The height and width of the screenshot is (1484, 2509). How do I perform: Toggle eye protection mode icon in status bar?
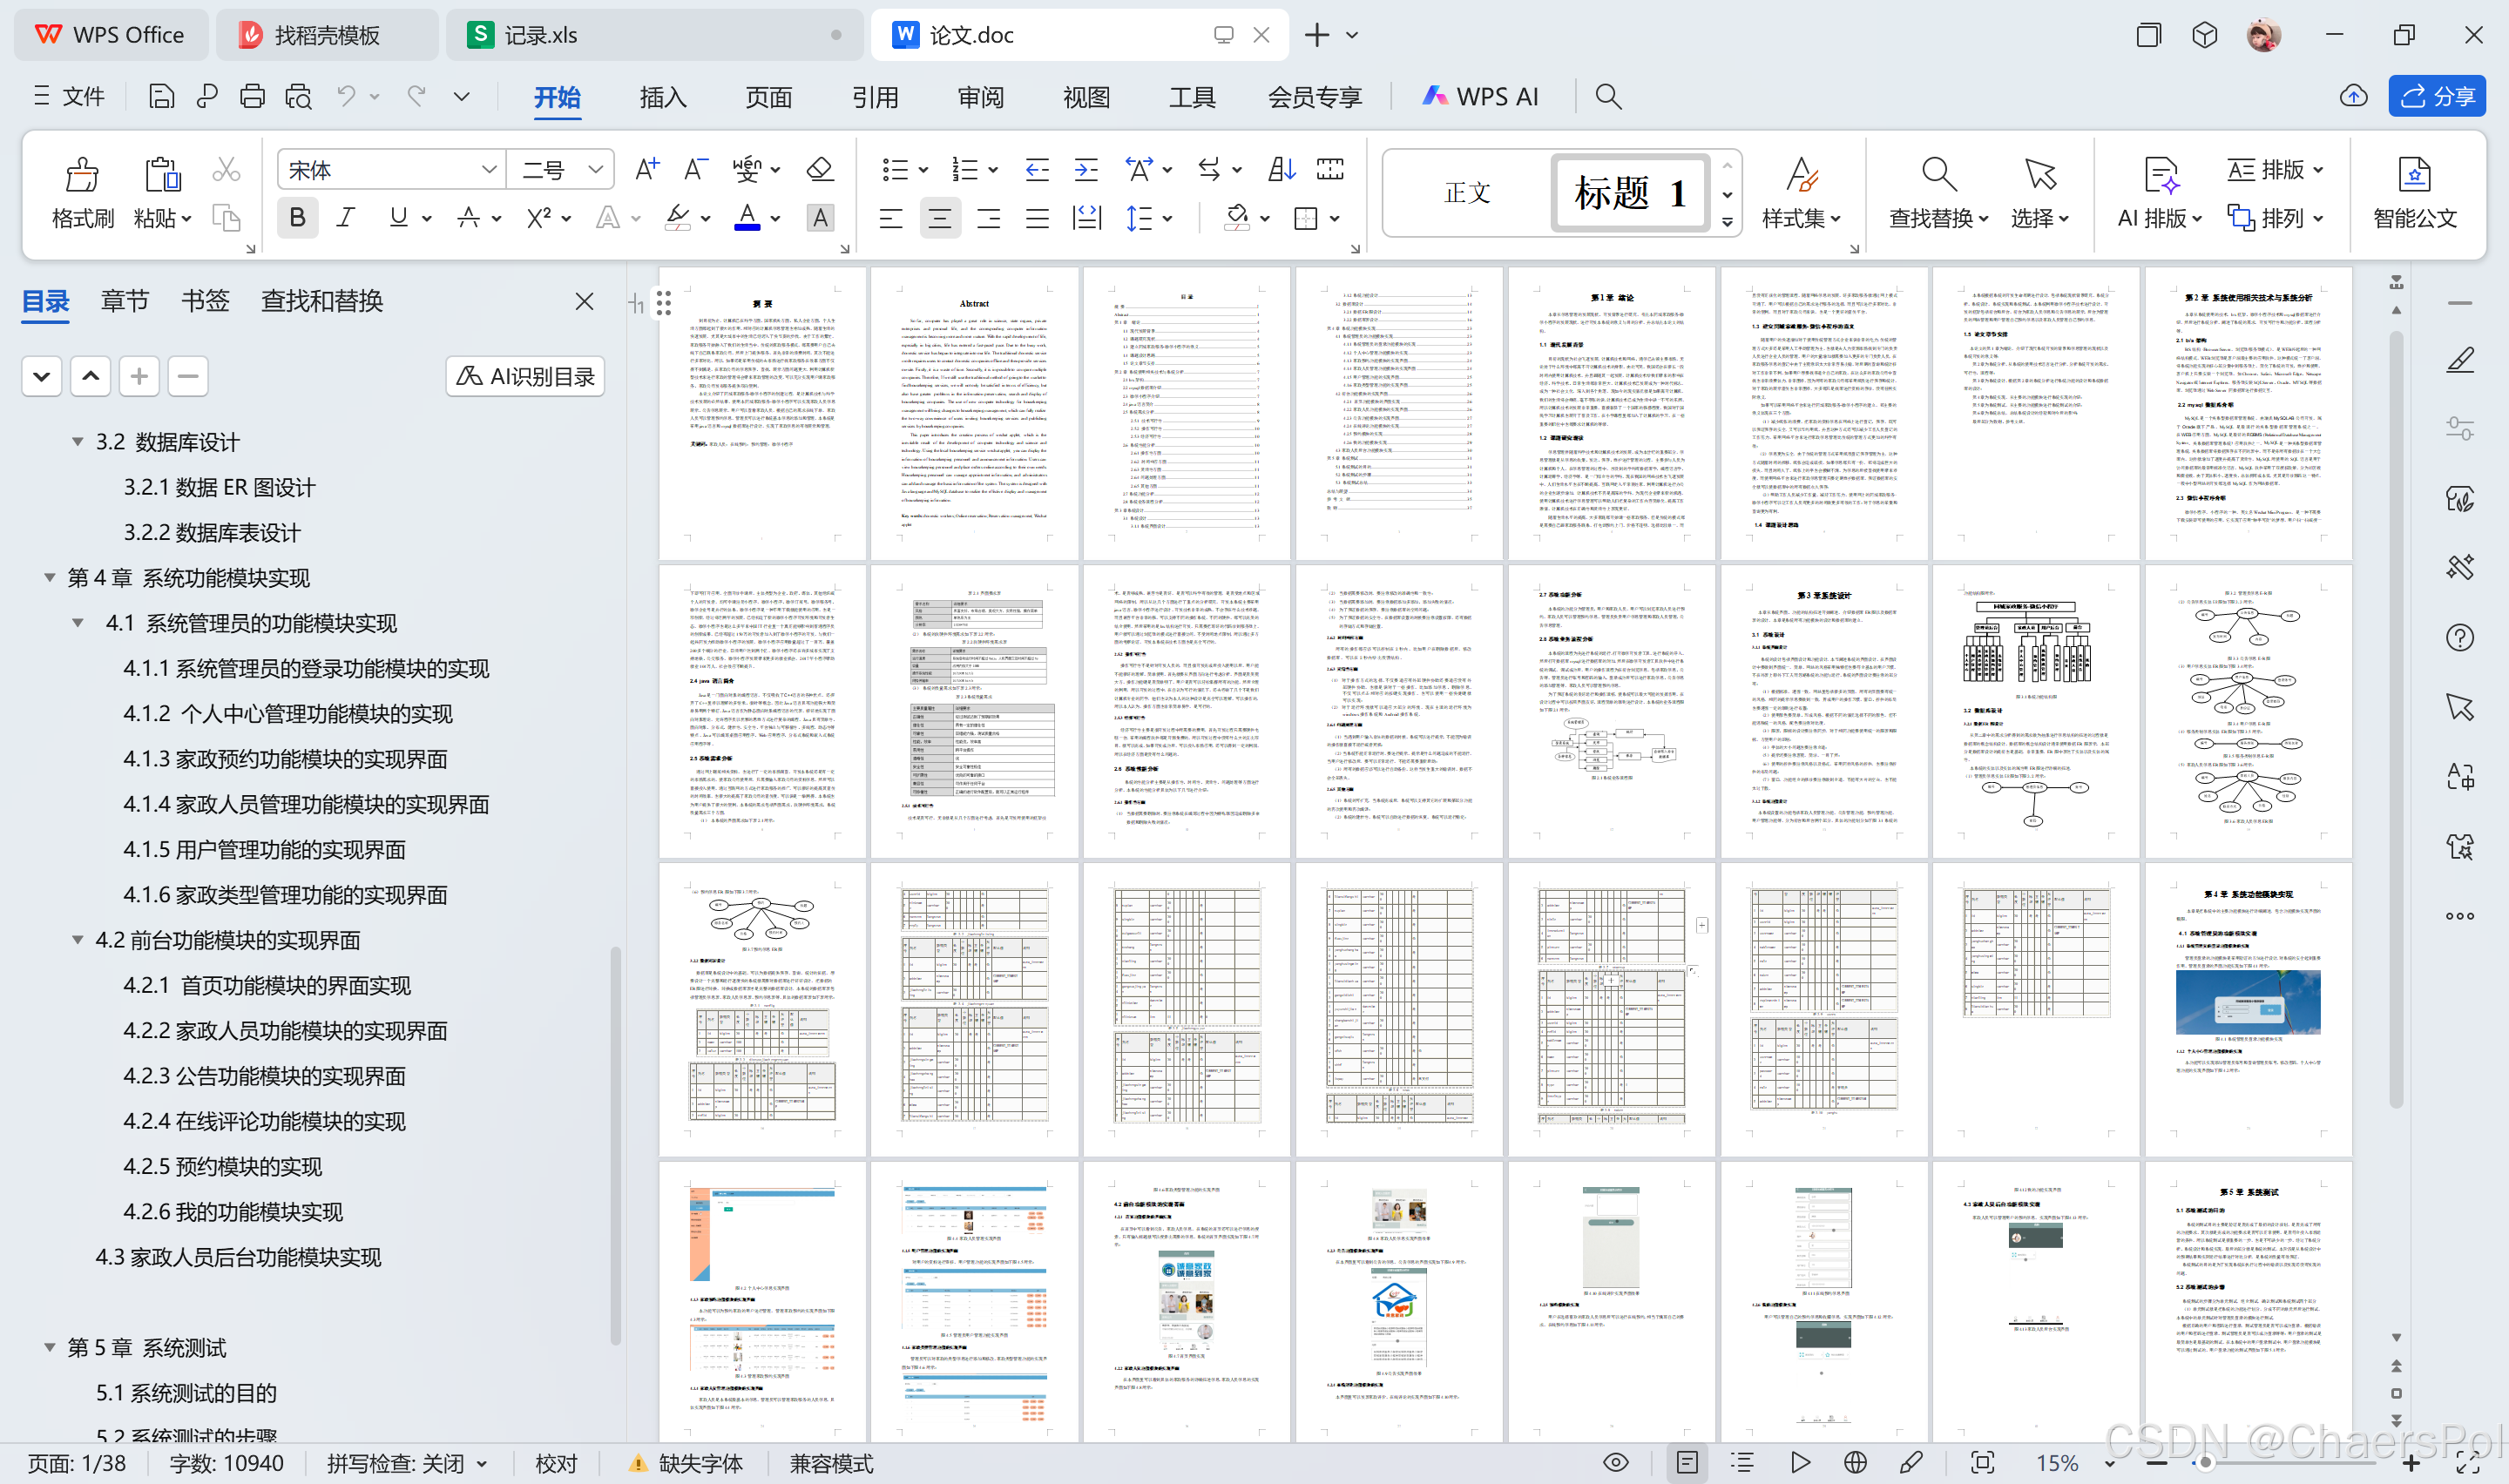(x=1615, y=1462)
